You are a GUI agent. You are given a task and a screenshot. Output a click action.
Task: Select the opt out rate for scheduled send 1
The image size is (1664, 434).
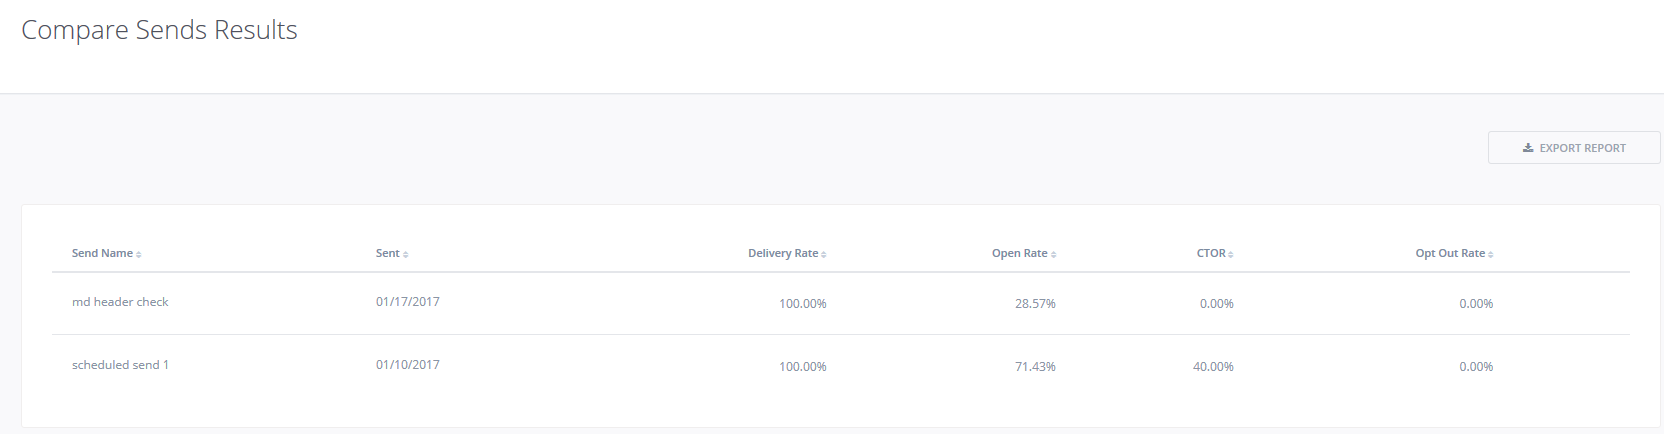tap(1476, 367)
